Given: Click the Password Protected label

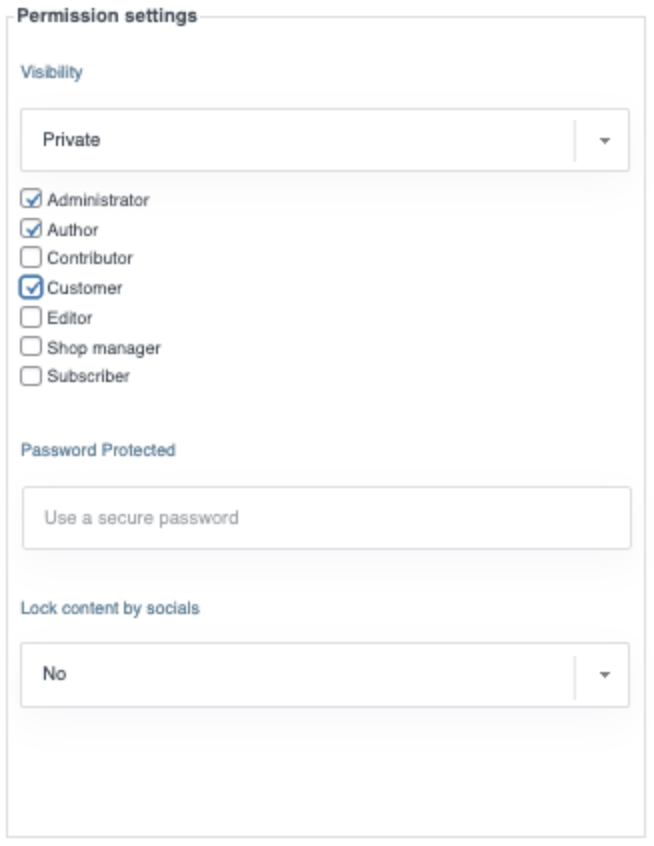Looking at the screenshot, I should click(x=98, y=450).
